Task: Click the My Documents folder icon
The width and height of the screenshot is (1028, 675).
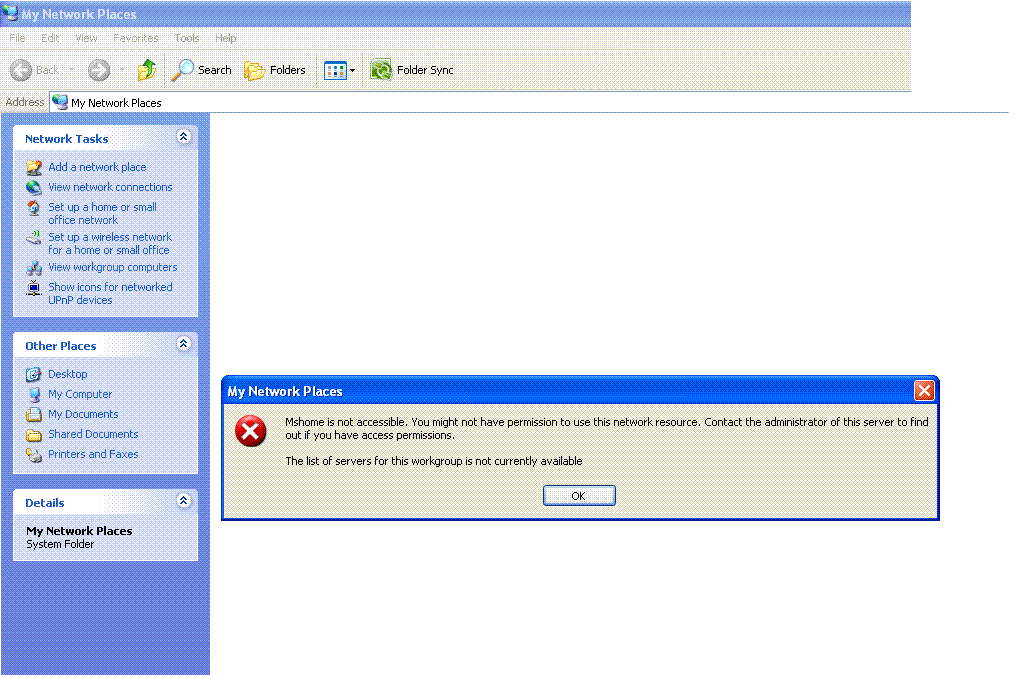Action: (33, 415)
